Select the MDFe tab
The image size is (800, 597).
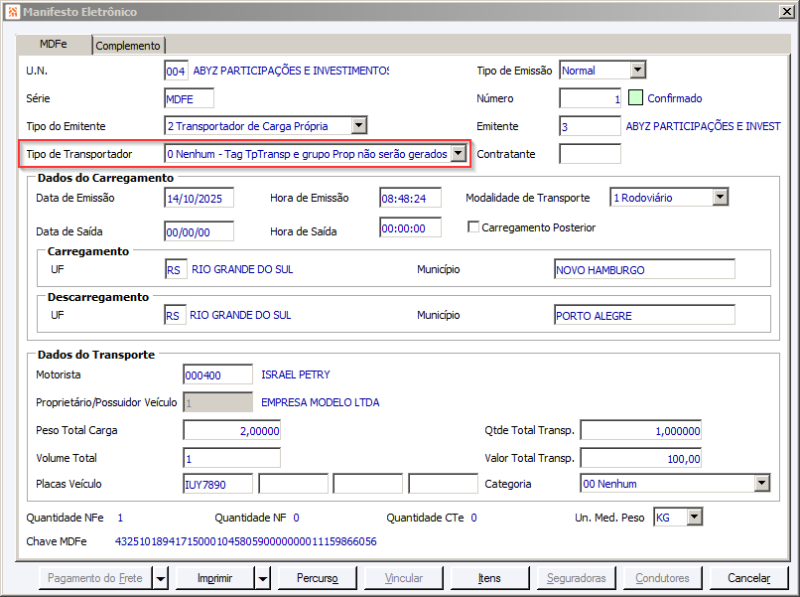tap(54, 44)
